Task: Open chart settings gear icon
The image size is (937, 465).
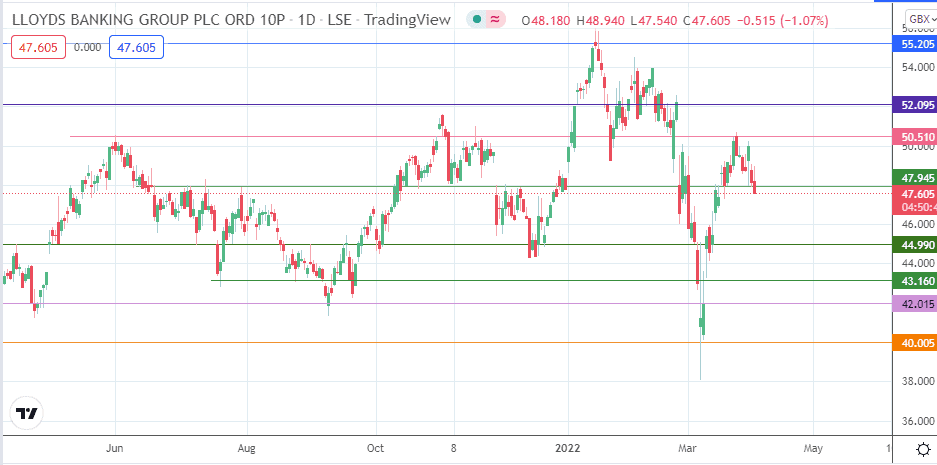Action: pyautogui.click(x=921, y=449)
